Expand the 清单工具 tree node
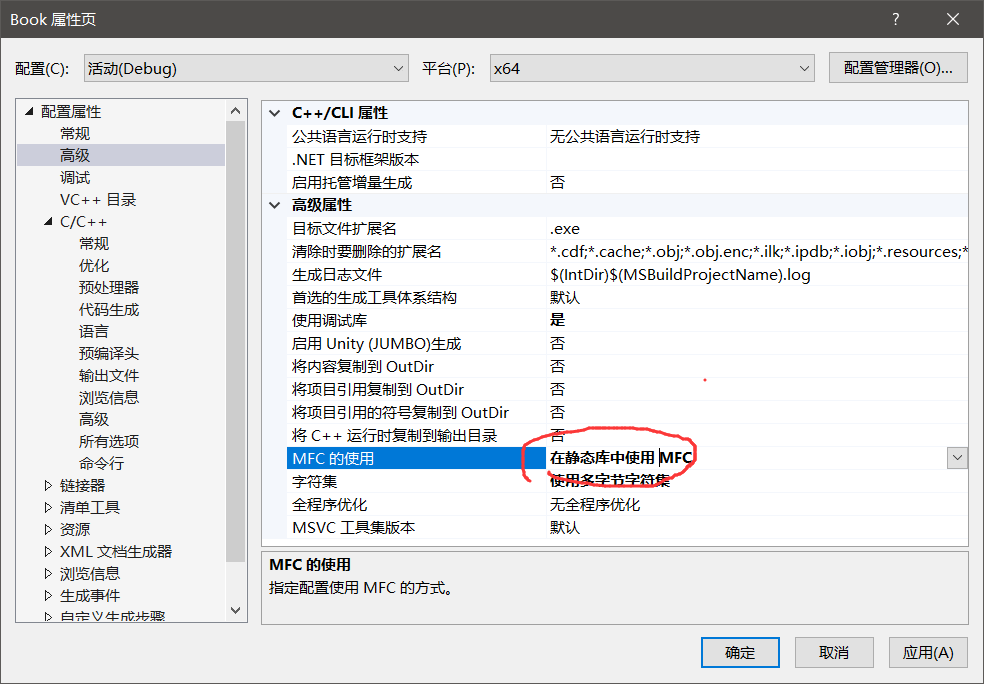984x684 pixels. pos(47,507)
